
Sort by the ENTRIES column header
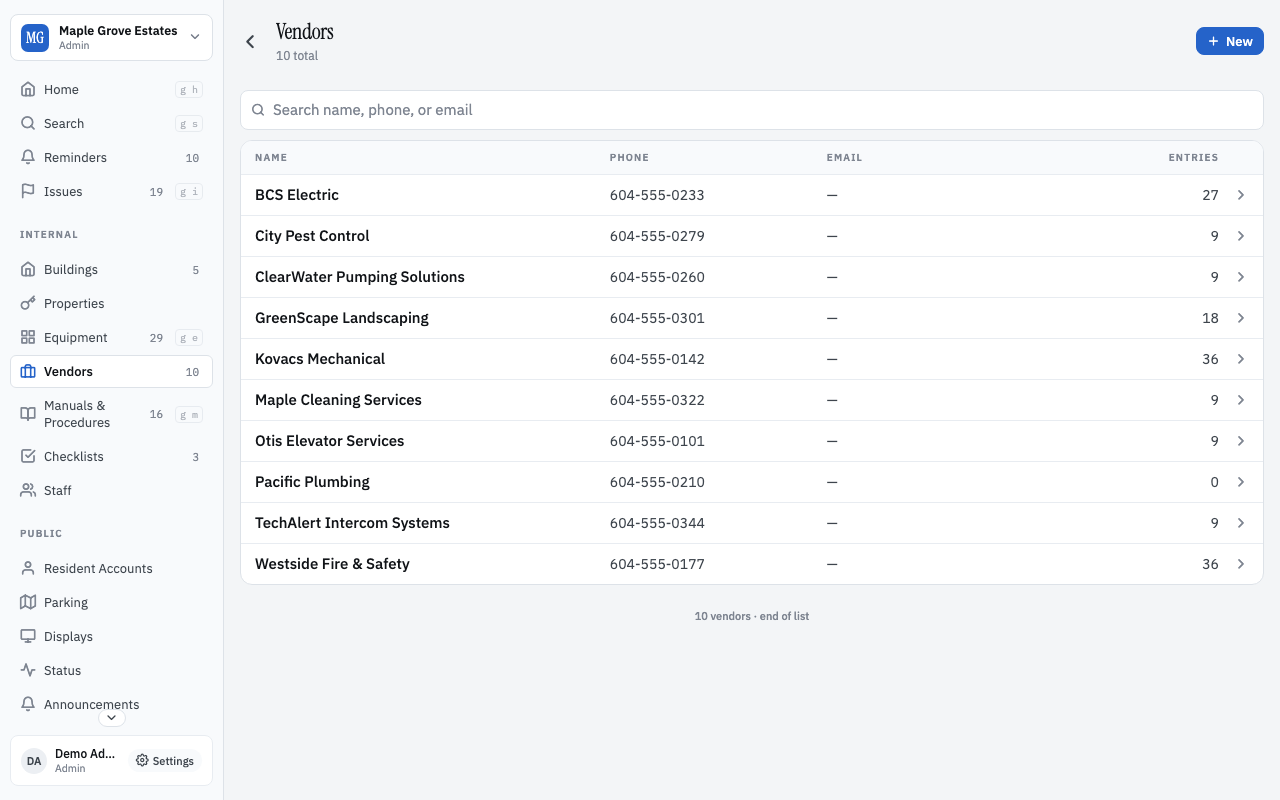point(1193,158)
